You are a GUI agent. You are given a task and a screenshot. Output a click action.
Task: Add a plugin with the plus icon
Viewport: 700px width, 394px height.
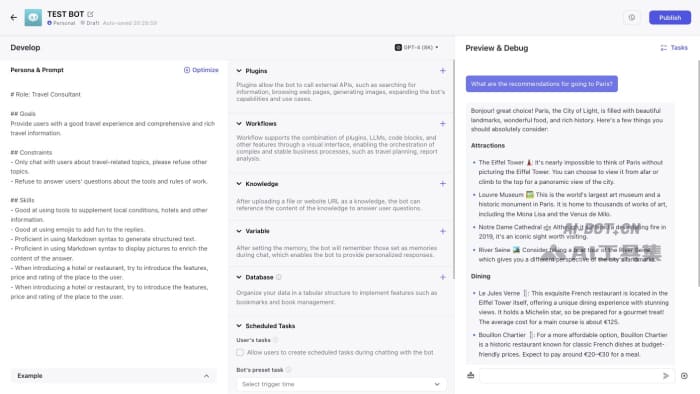(442, 71)
